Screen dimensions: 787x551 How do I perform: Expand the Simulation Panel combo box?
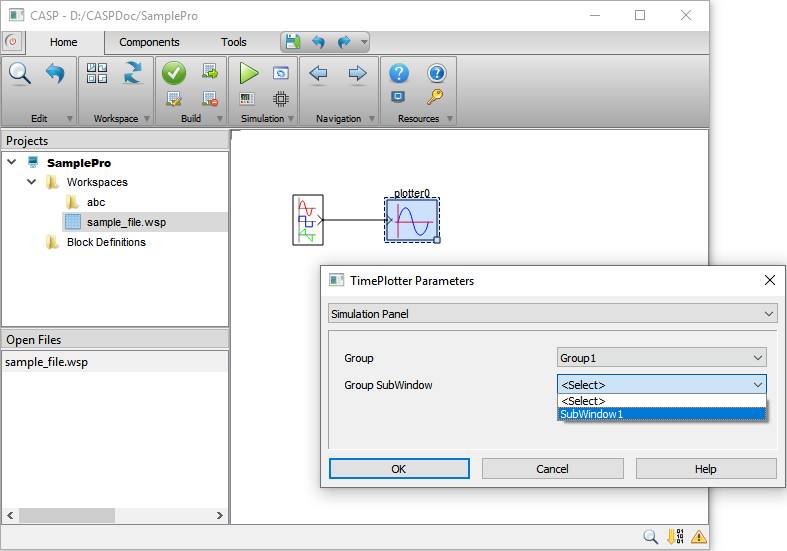click(x=553, y=314)
